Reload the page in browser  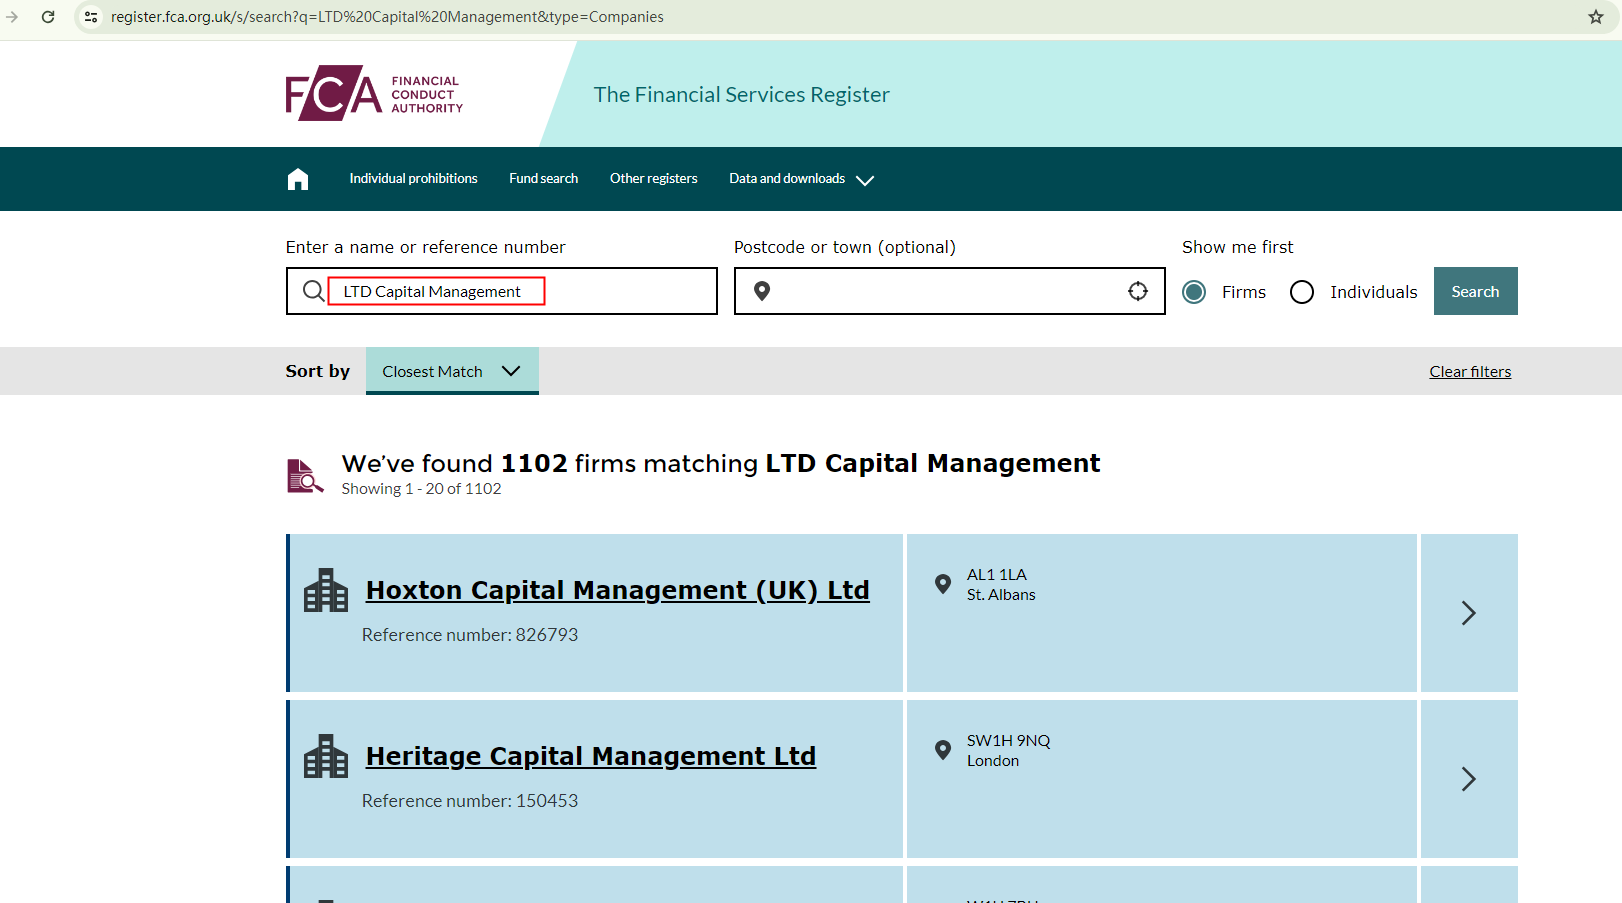click(x=48, y=17)
